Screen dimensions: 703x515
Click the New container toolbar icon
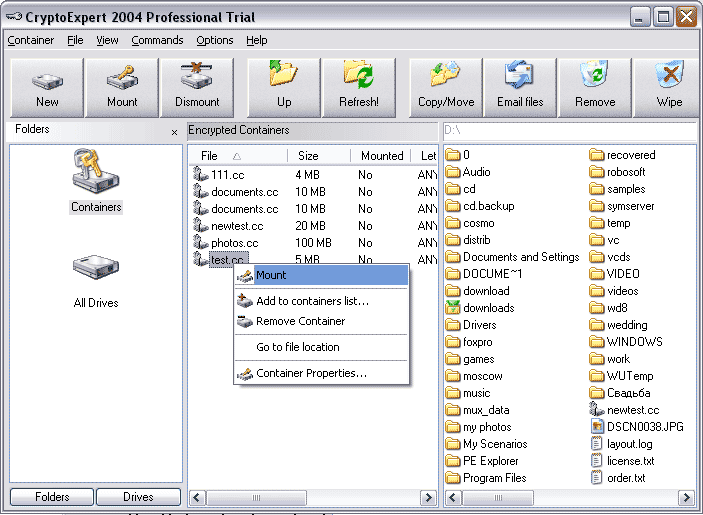[x=47, y=87]
